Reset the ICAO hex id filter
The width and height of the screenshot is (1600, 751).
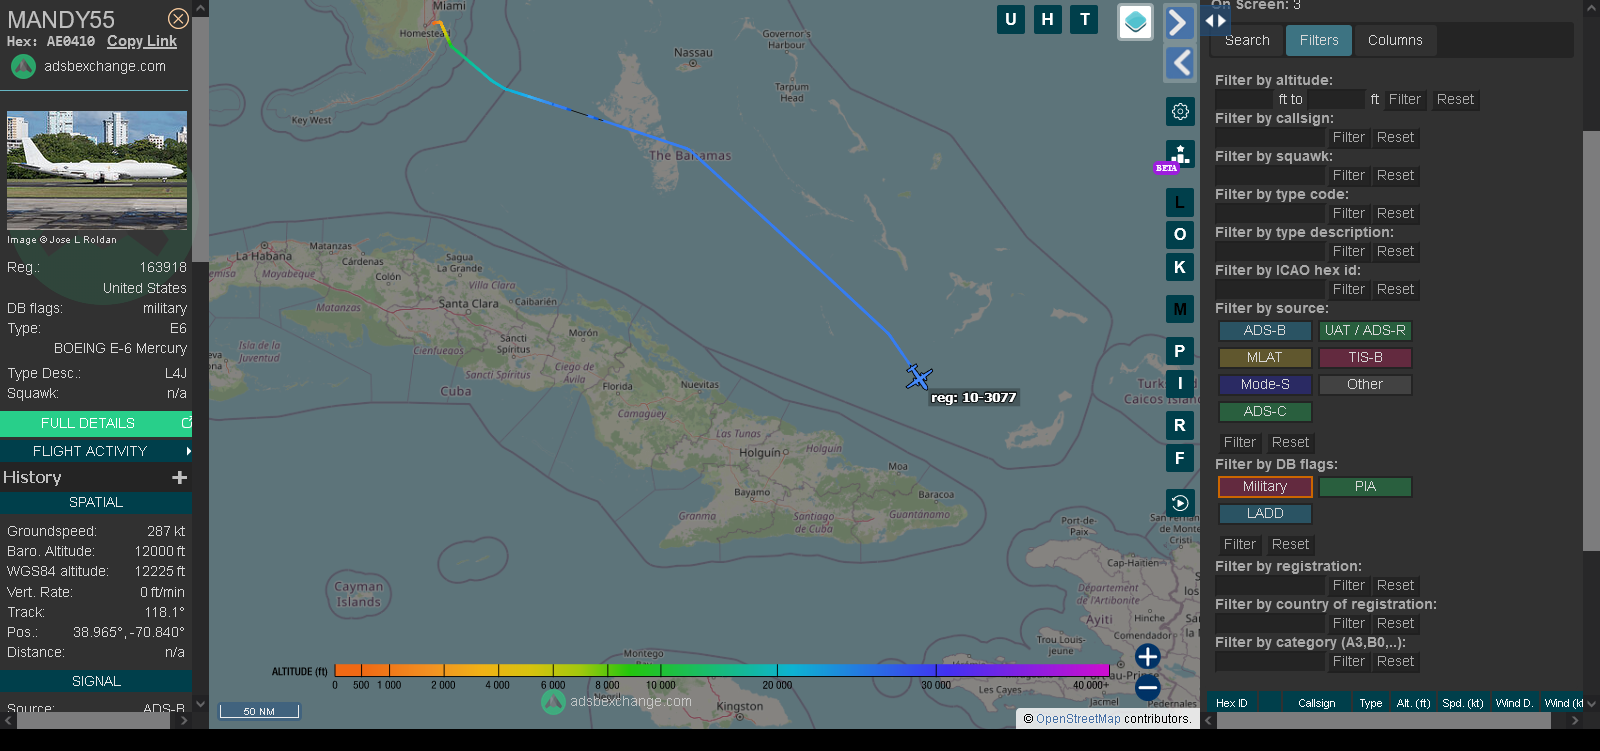pos(1395,290)
